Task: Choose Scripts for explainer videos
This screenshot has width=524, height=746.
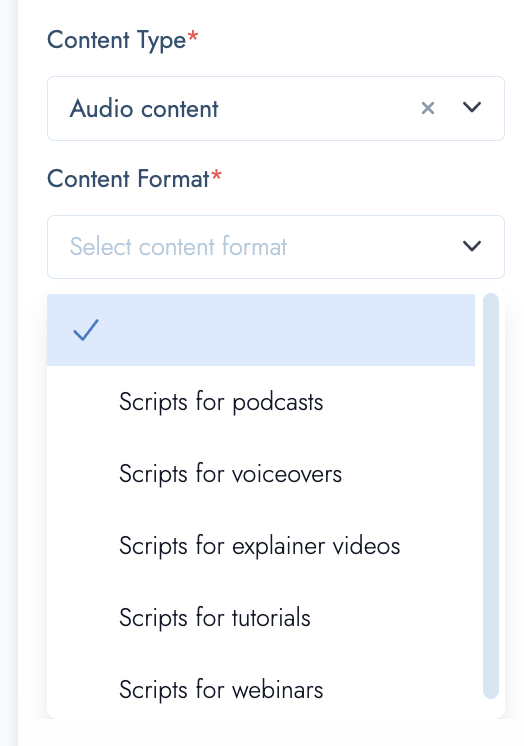Action: [x=261, y=546]
